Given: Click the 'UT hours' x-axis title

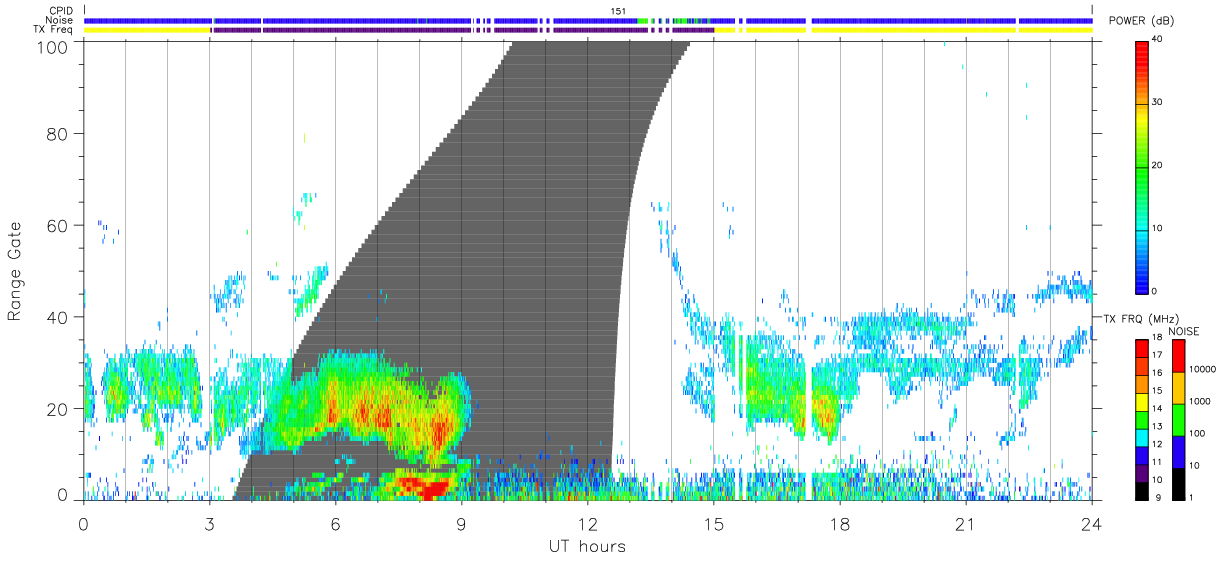Looking at the screenshot, I should [x=587, y=547].
